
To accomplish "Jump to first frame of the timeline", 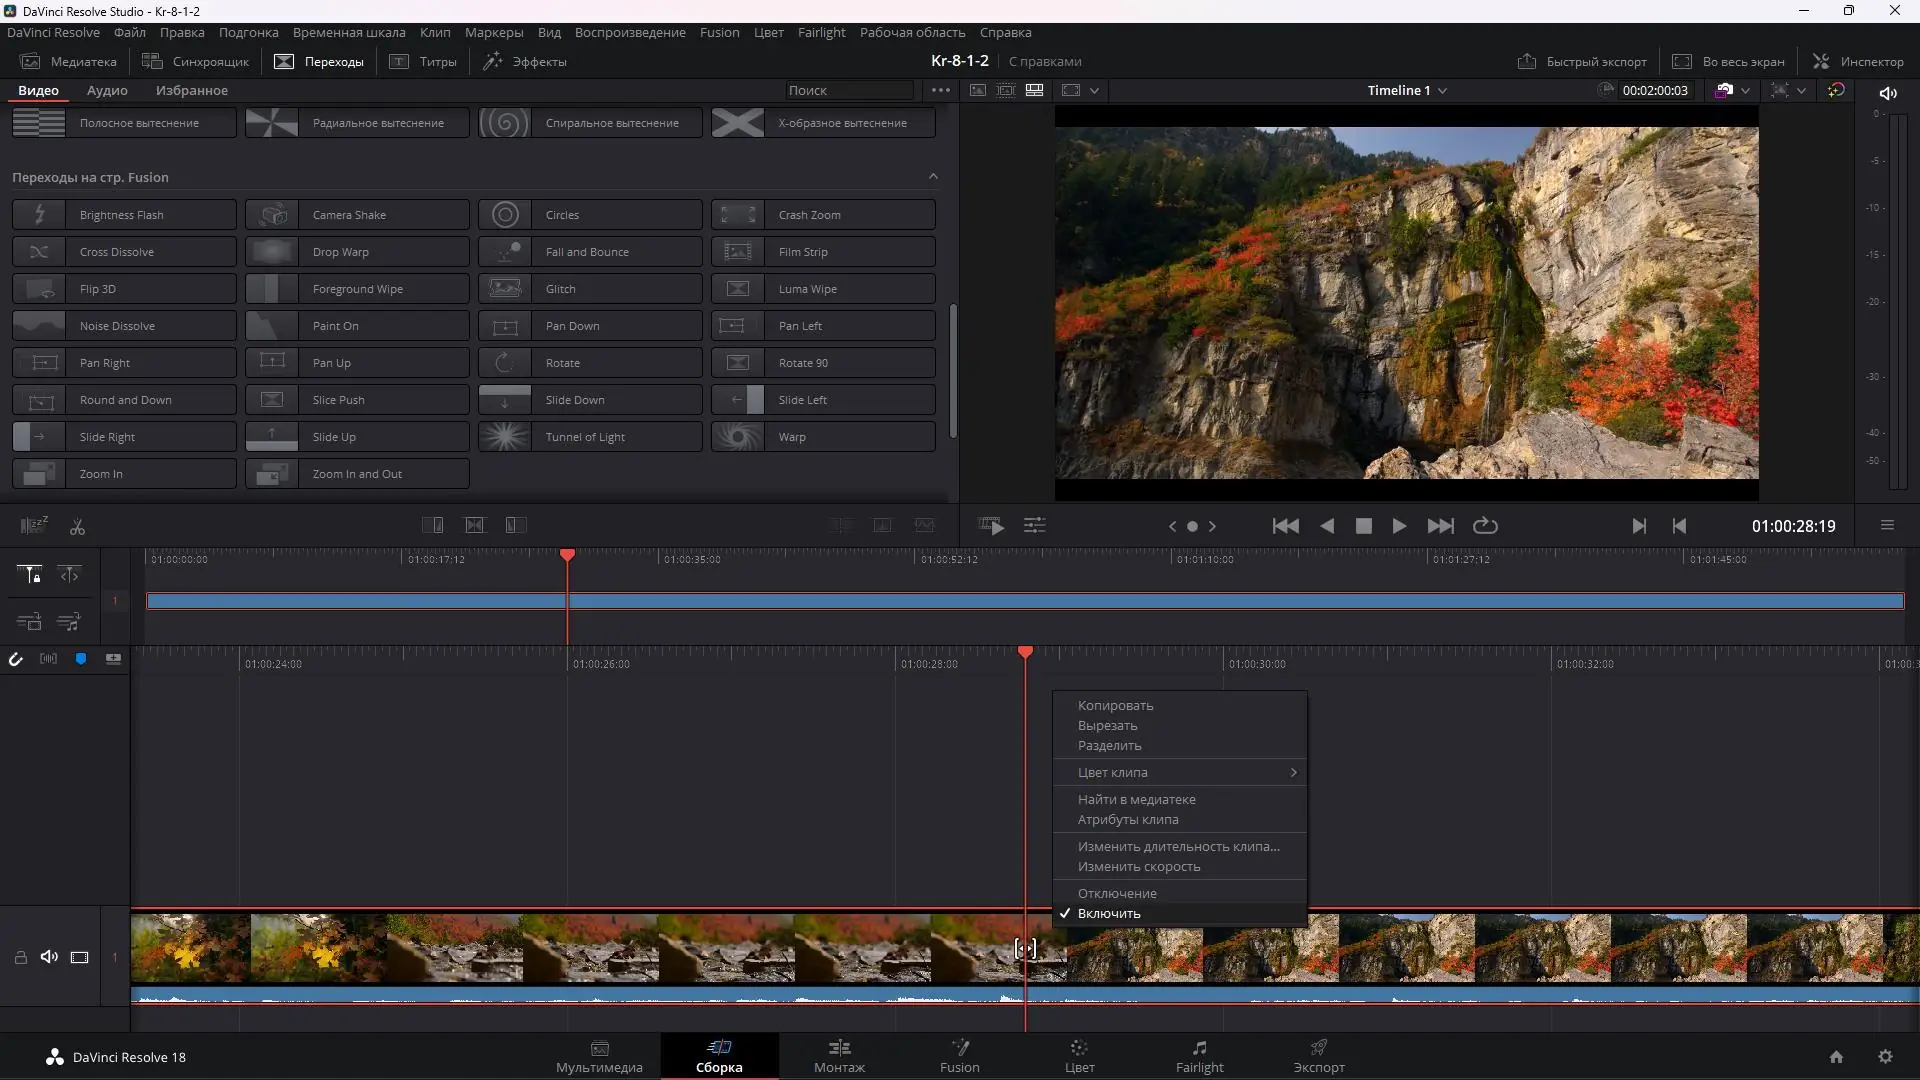I will tap(1285, 526).
